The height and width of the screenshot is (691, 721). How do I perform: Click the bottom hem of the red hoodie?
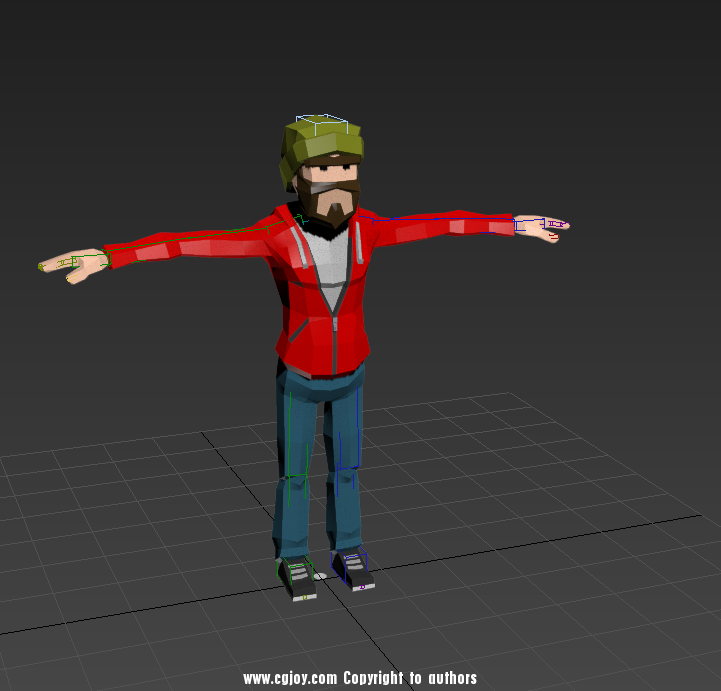[x=318, y=370]
